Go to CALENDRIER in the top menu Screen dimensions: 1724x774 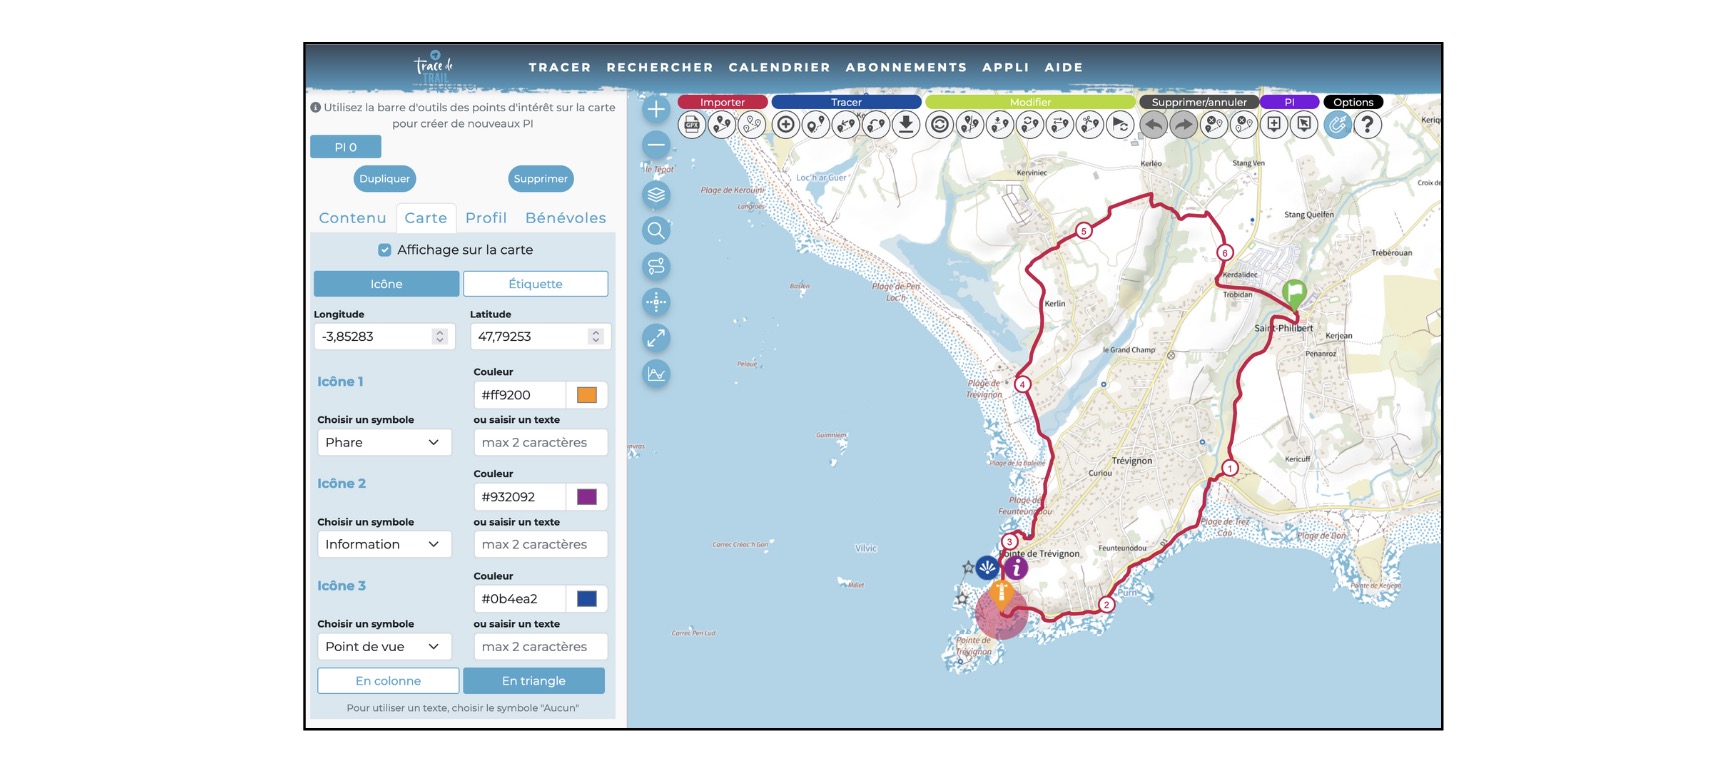click(x=779, y=68)
